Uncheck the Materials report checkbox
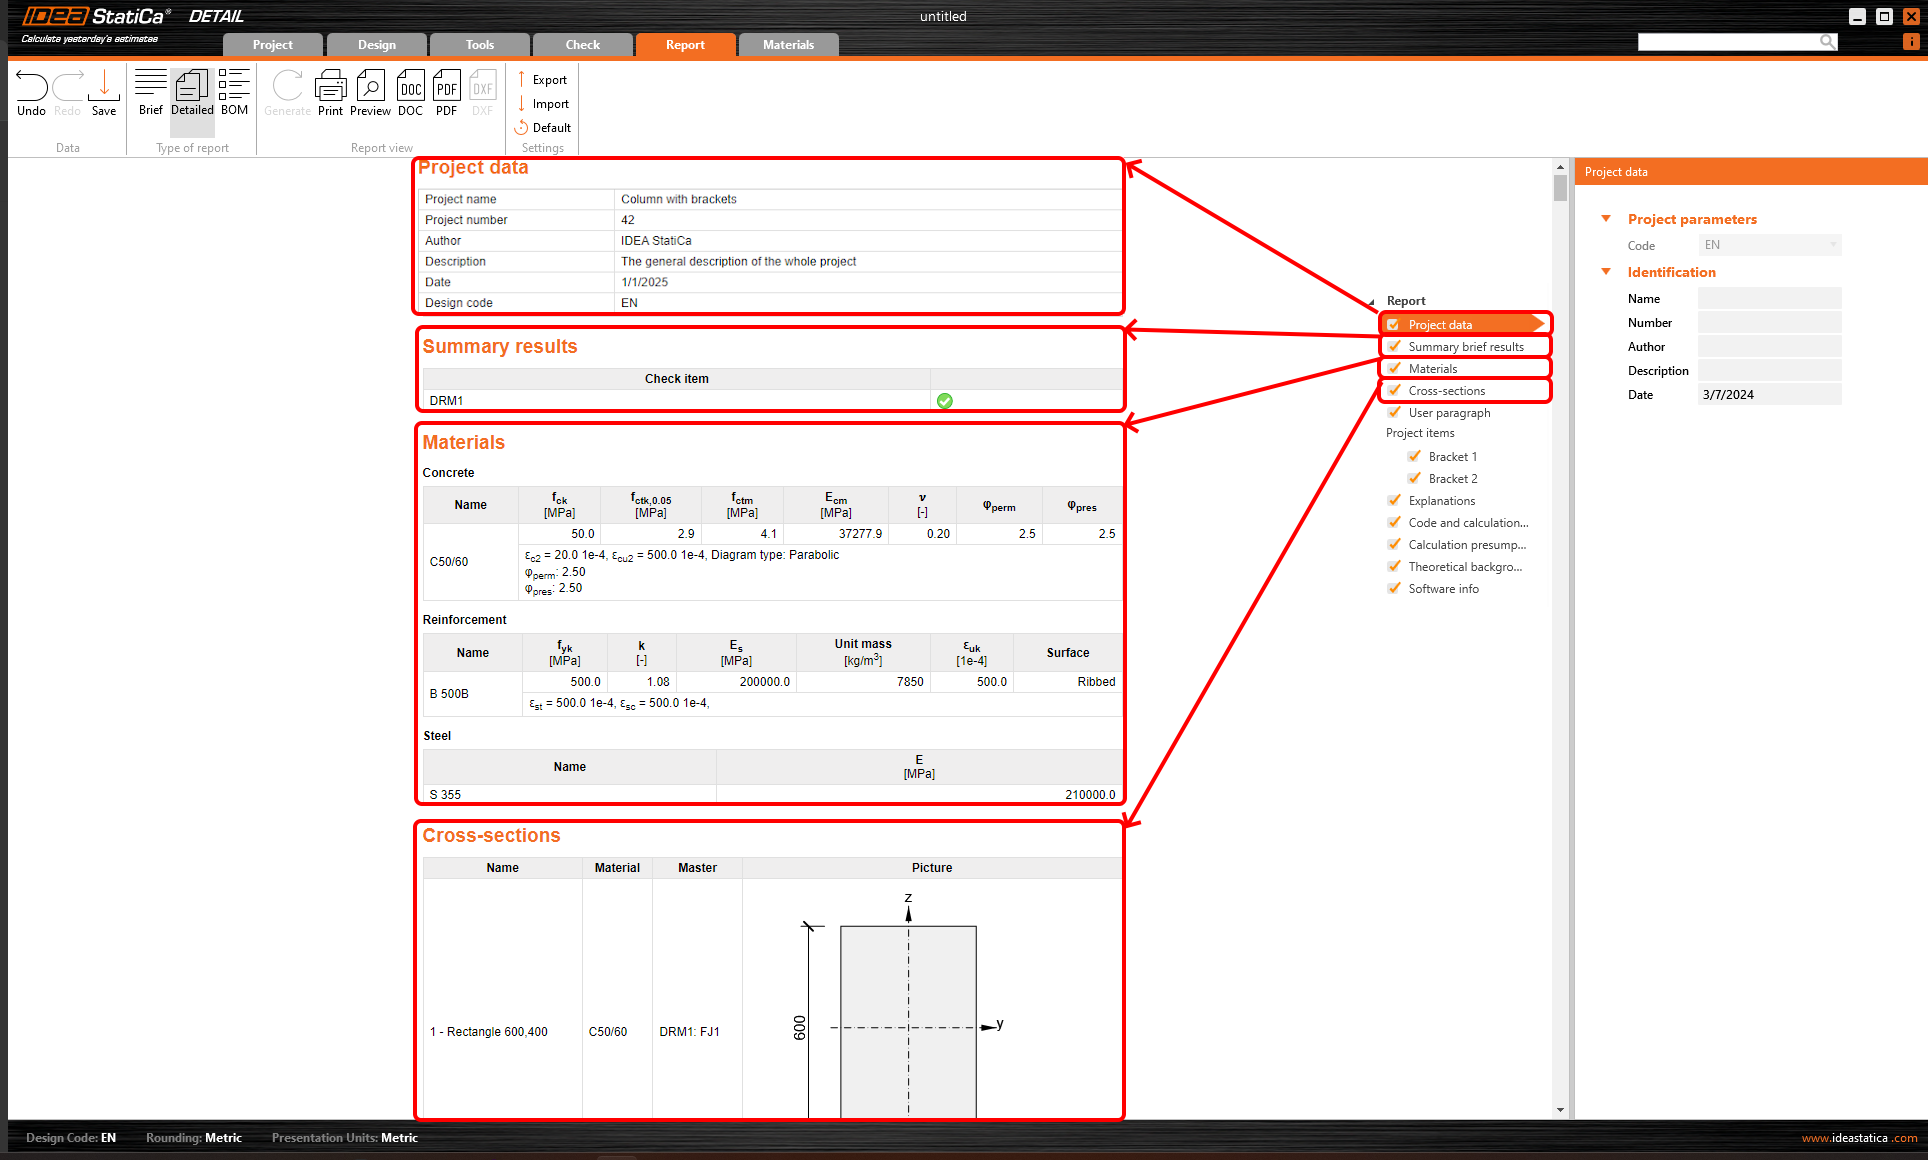 [1395, 368]
